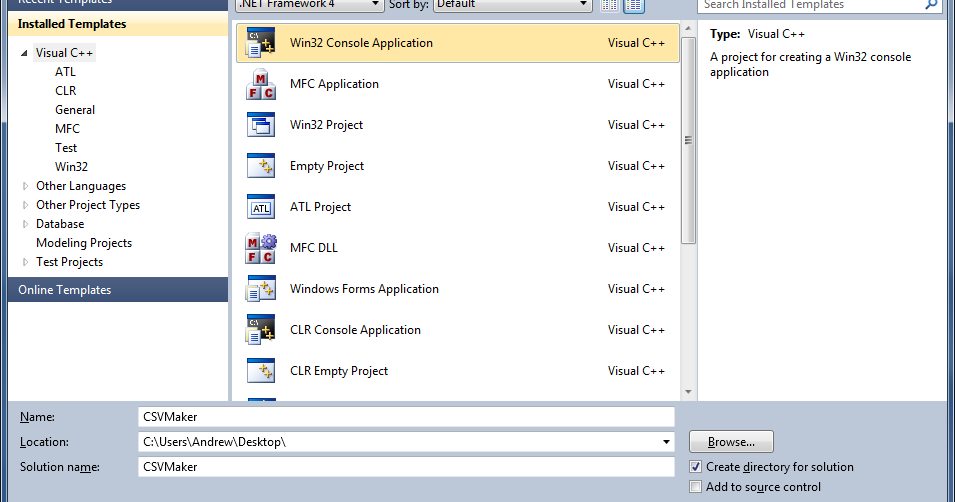Select the CLR Empty Project icon

(x=261, y=370)
